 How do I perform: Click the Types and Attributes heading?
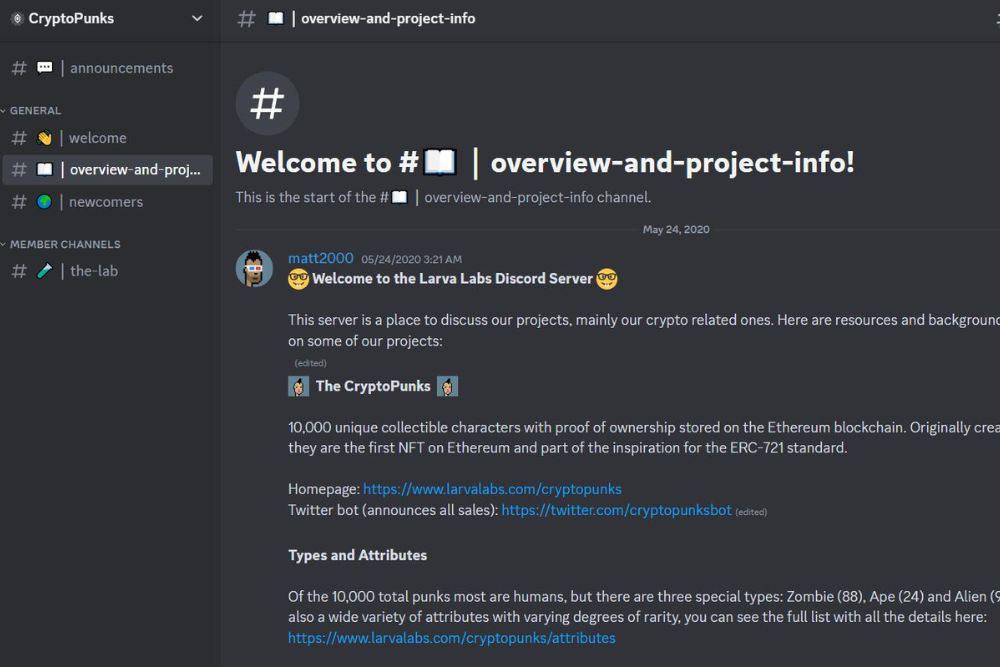click(x=358, y=555)
